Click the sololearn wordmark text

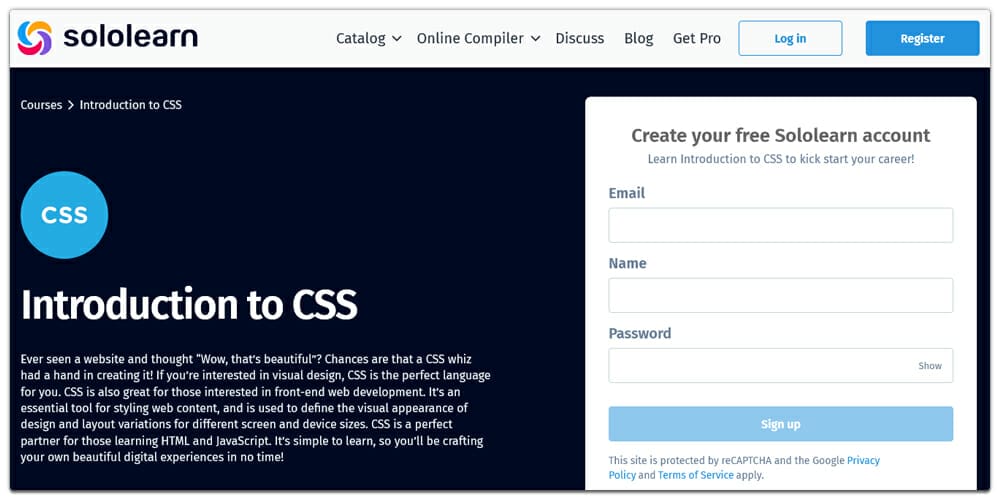click(x=130, y=38)
